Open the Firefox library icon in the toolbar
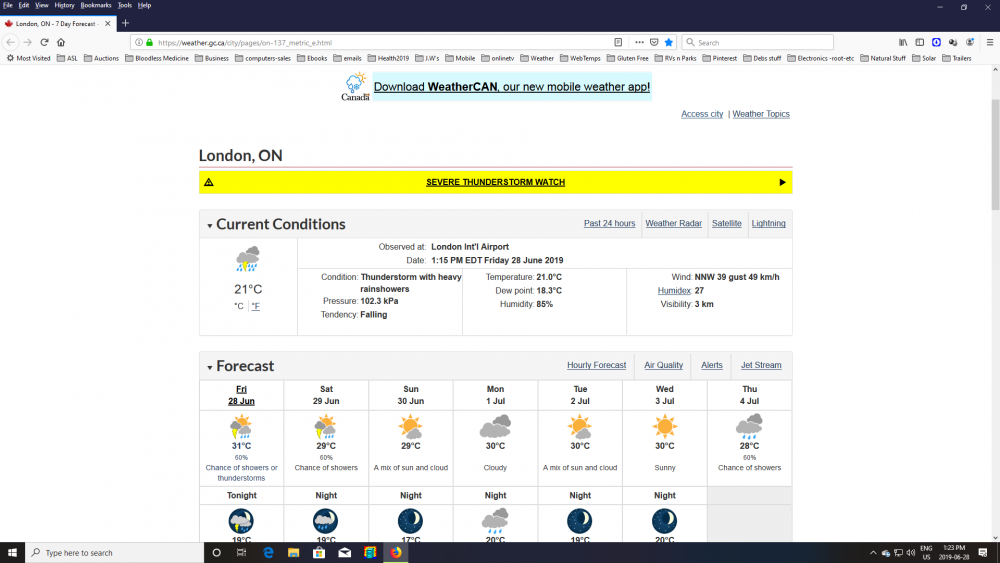 (x=903, y=43)
